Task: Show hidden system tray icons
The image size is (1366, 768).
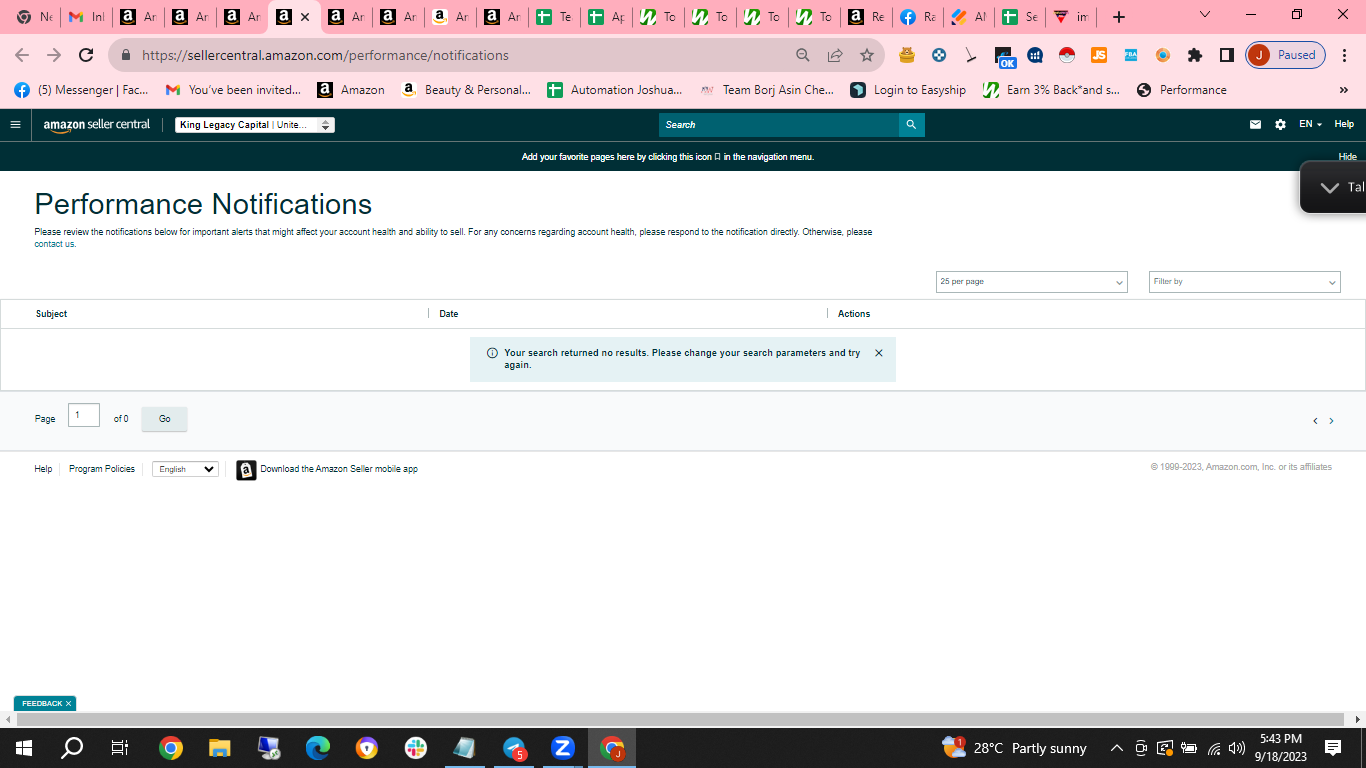Action: pos(1116,748)
